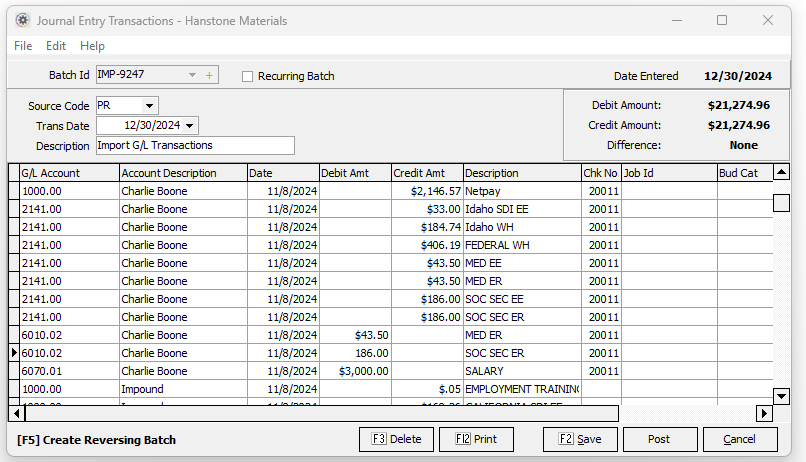Image resolution: width=806 pixels, height=462 pixels.
Task: Expand the Batch Id dropdown
Action: pyautogui.click(x=192, y=76)
